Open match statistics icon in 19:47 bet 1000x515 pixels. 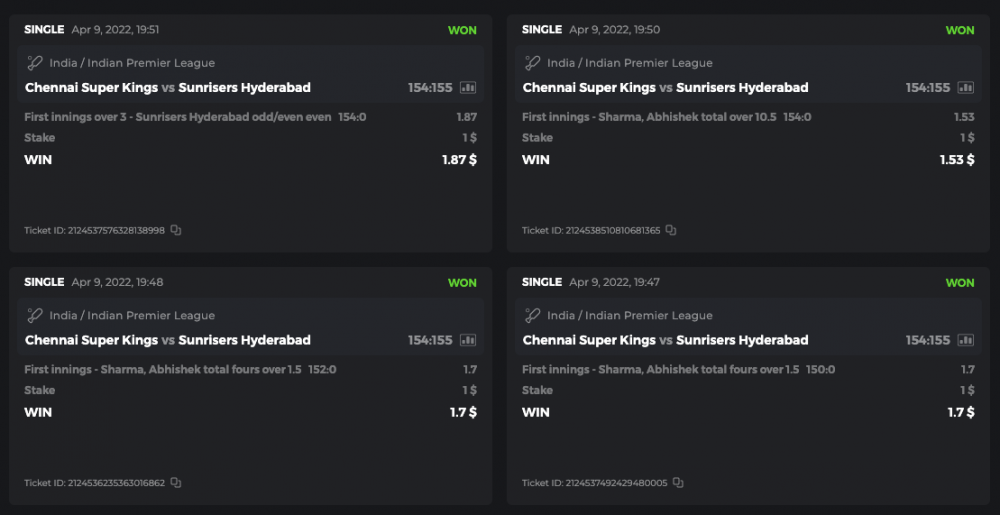[966, 340]
